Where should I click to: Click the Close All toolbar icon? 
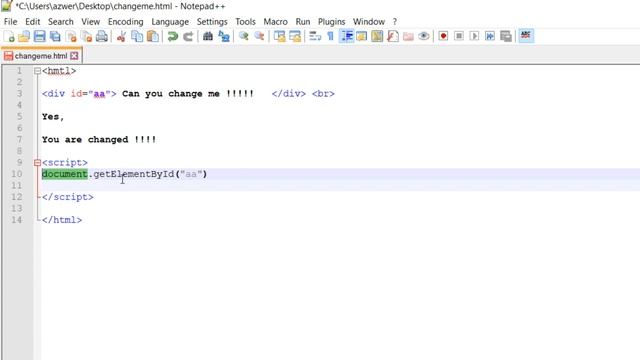pyautogui.click(x=87, y=36)
